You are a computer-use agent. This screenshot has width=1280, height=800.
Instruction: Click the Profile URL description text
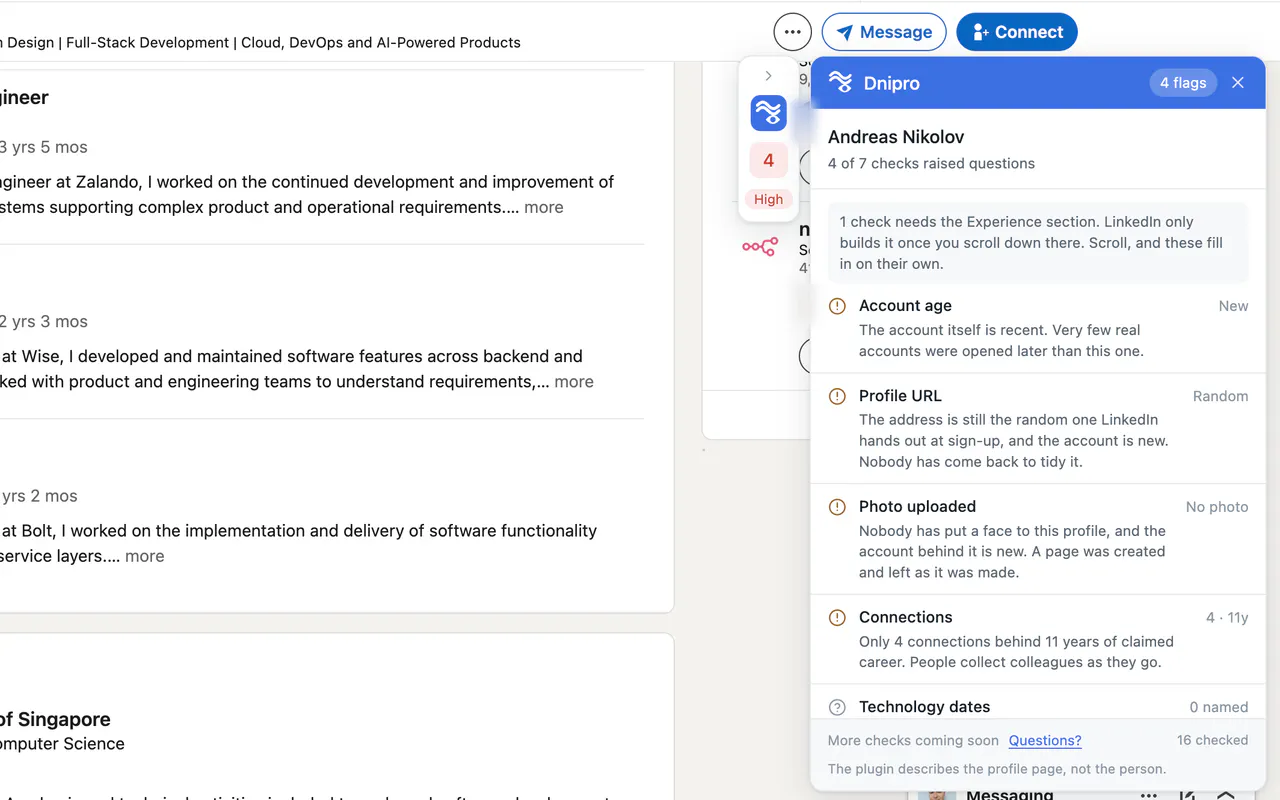point(1013,441)
